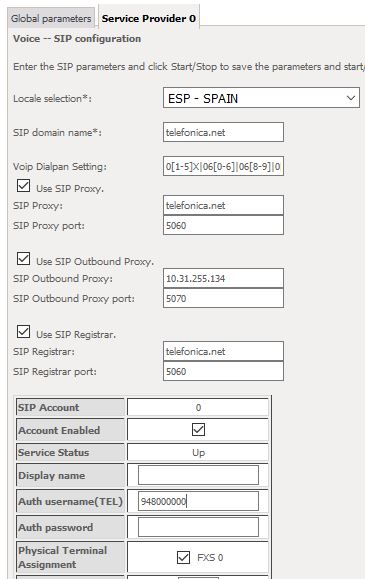Click the Voip Dialpan Setting field
Viewport: 365px width, 579px height.
pyautogui.click(x=223, y=166)
